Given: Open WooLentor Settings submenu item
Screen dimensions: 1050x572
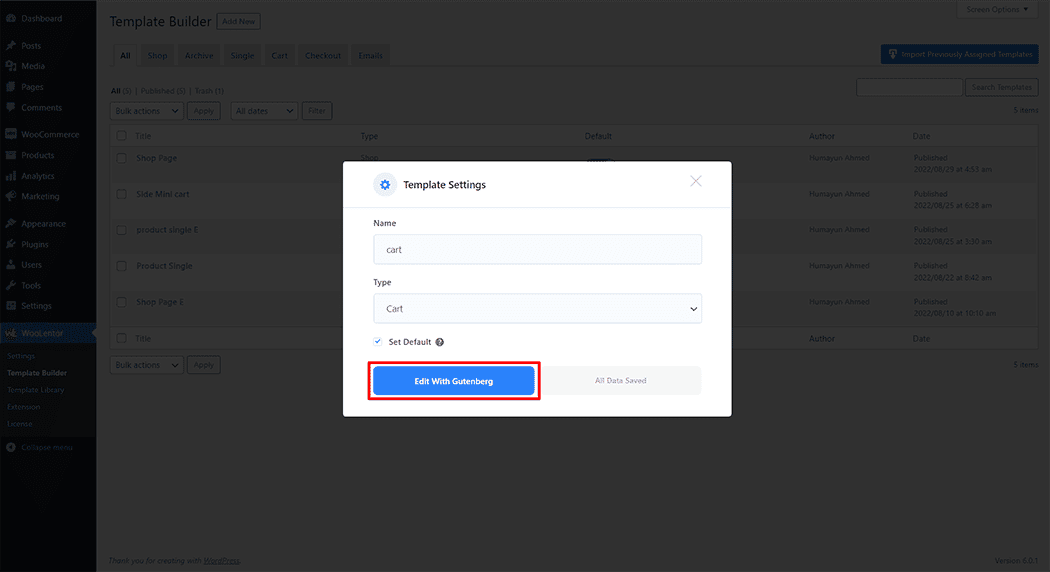Looking at the screenshot, I should point(21,356).
